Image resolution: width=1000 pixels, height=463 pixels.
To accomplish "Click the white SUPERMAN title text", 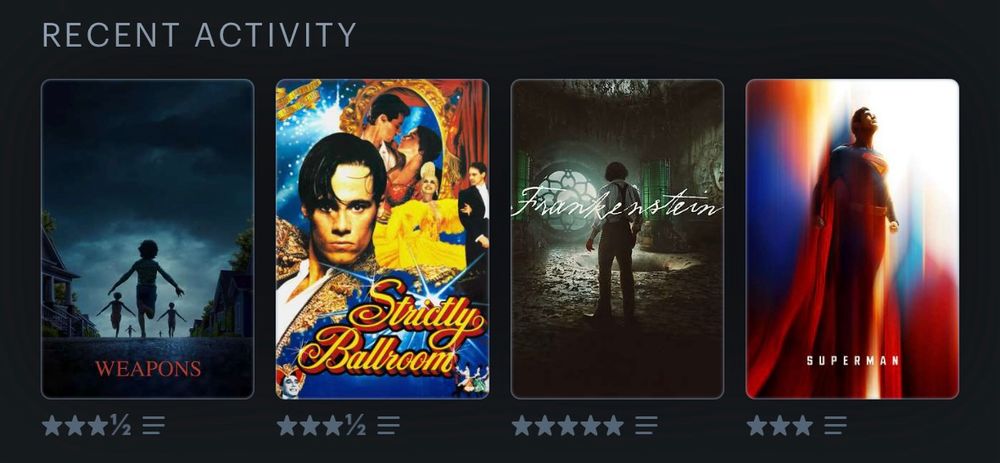I will coord(853,361).
